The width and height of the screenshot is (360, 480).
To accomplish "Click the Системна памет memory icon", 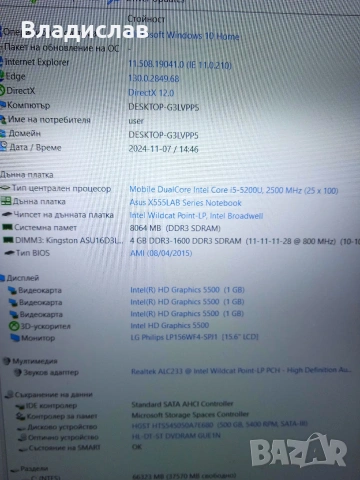I will coord(7,227).
